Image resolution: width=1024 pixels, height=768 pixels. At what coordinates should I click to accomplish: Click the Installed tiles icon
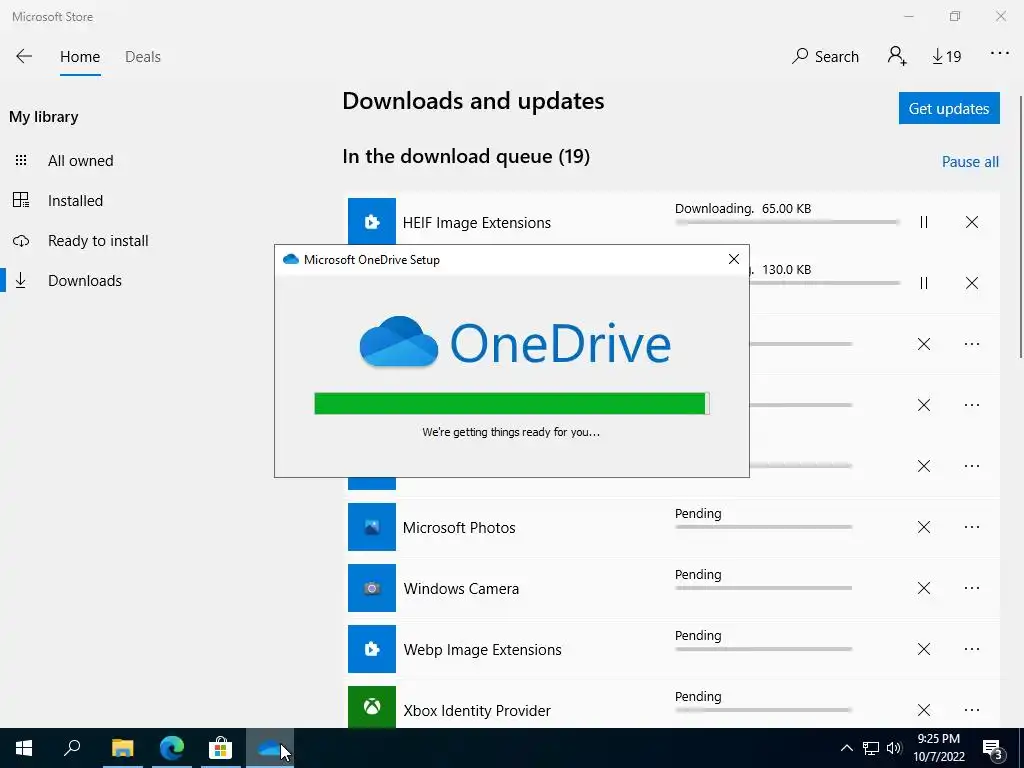(21, 200)
